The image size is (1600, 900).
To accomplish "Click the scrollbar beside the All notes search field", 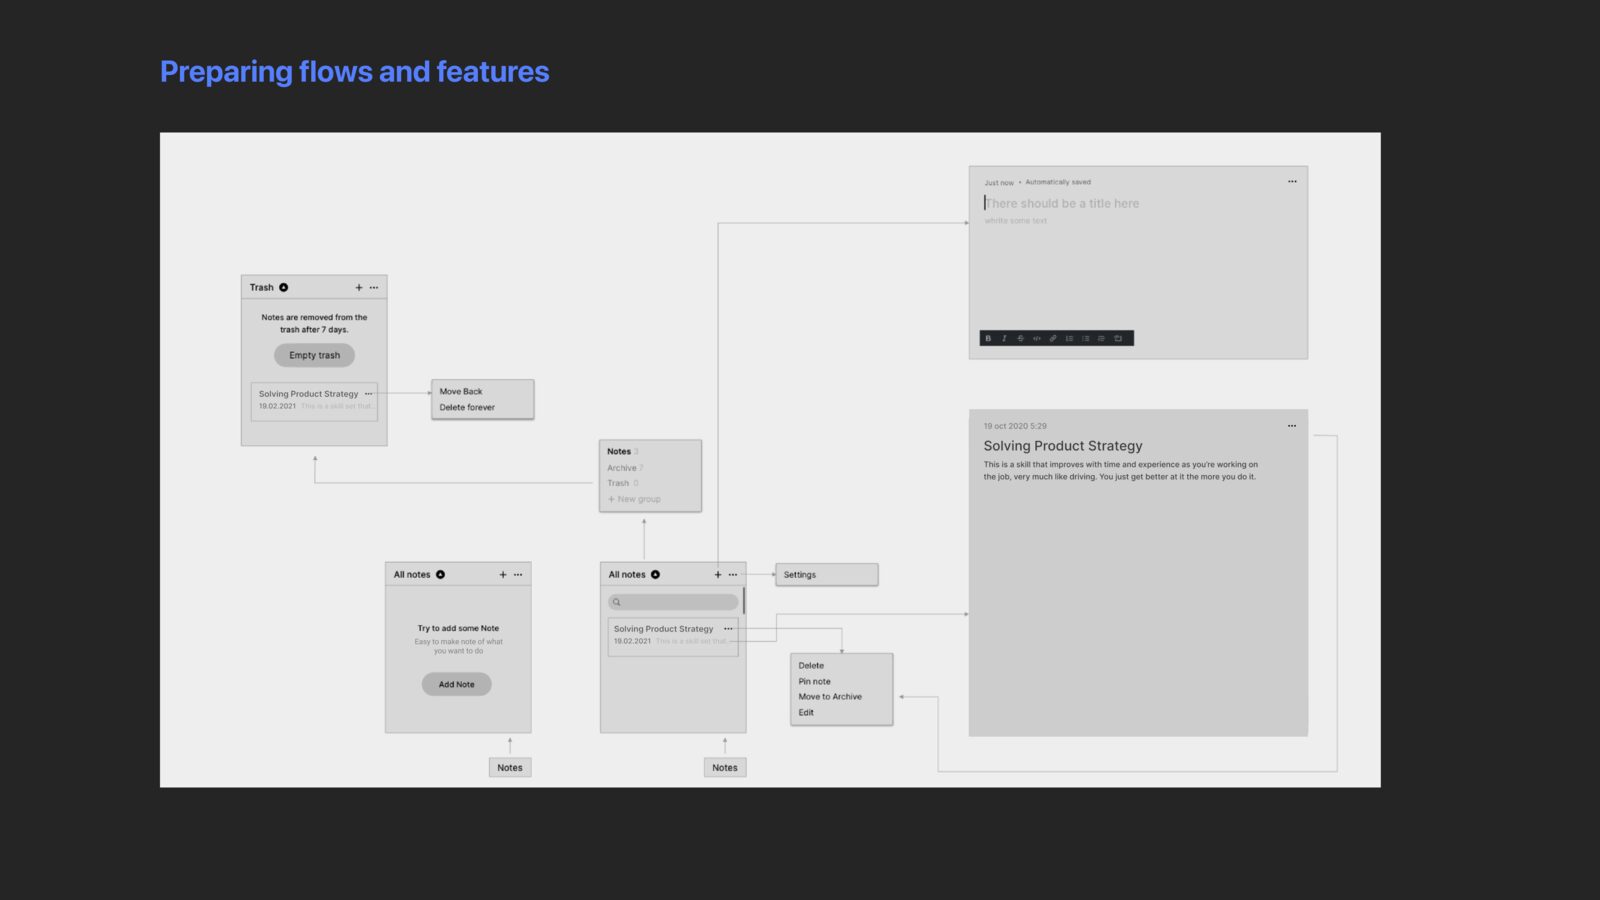I will tap(744, 601).
